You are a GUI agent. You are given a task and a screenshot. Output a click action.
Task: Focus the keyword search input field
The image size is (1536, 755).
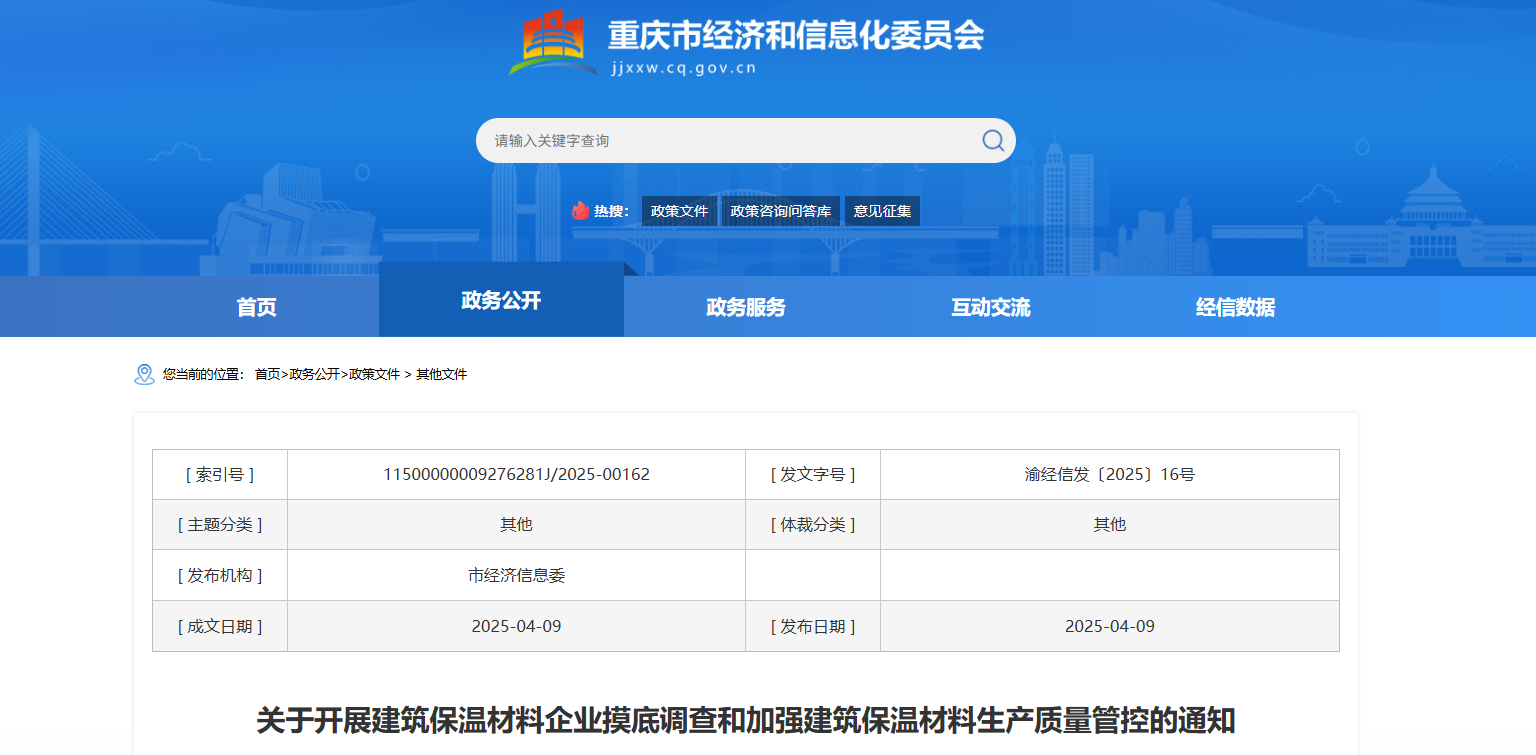tap(730, 141)
